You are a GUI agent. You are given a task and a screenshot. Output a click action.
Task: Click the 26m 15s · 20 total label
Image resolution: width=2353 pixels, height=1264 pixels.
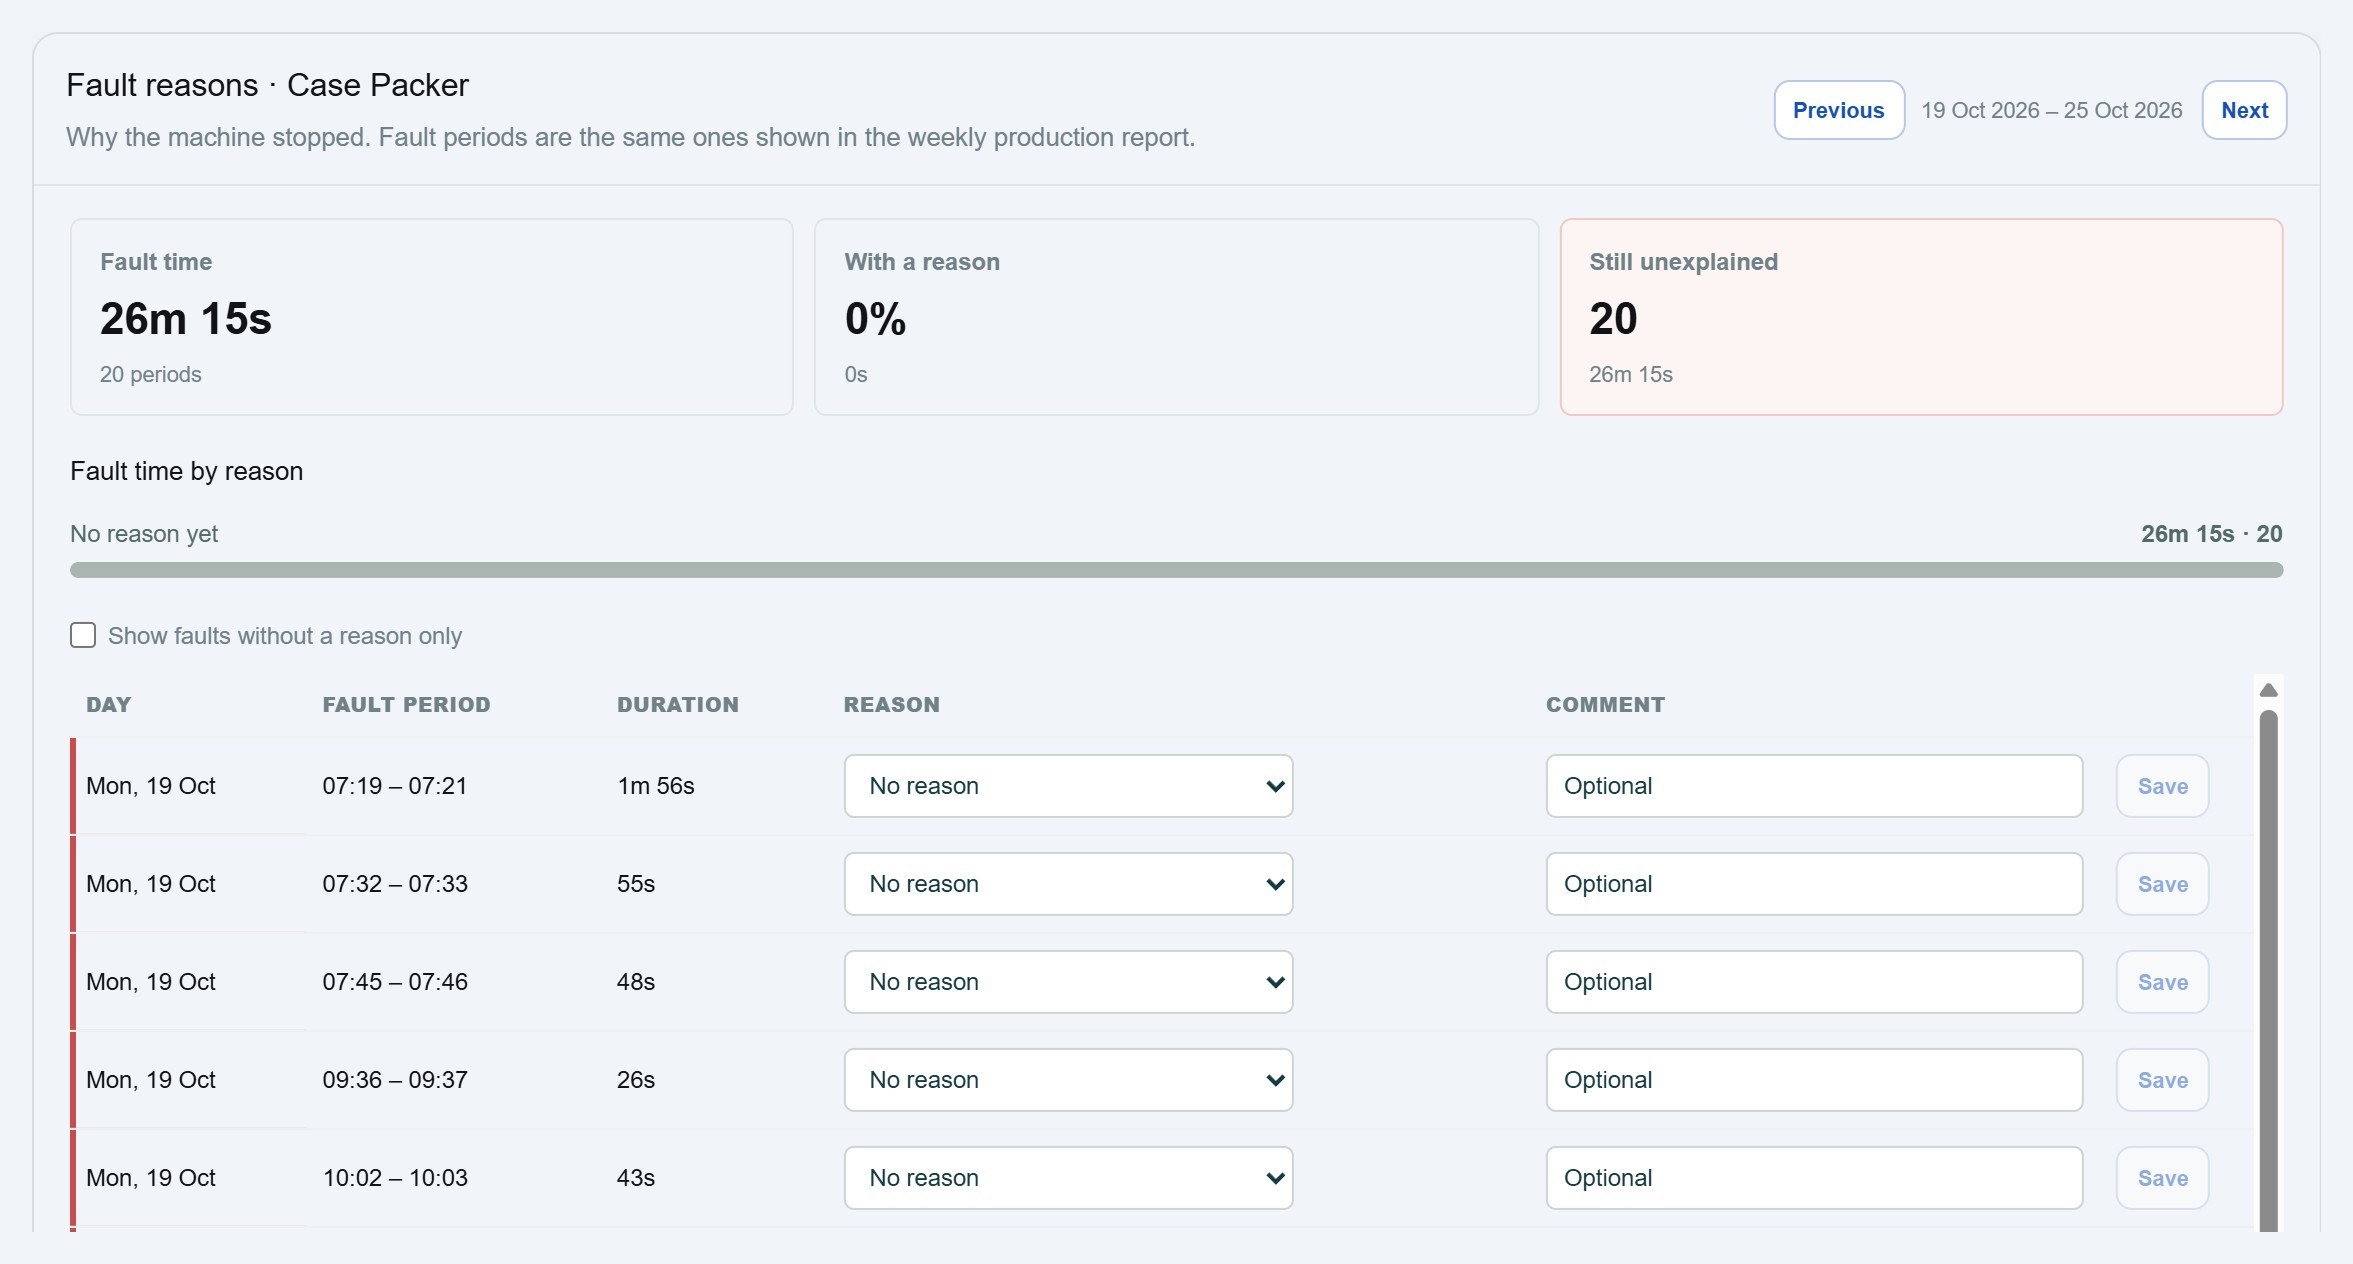(2211, 534)
